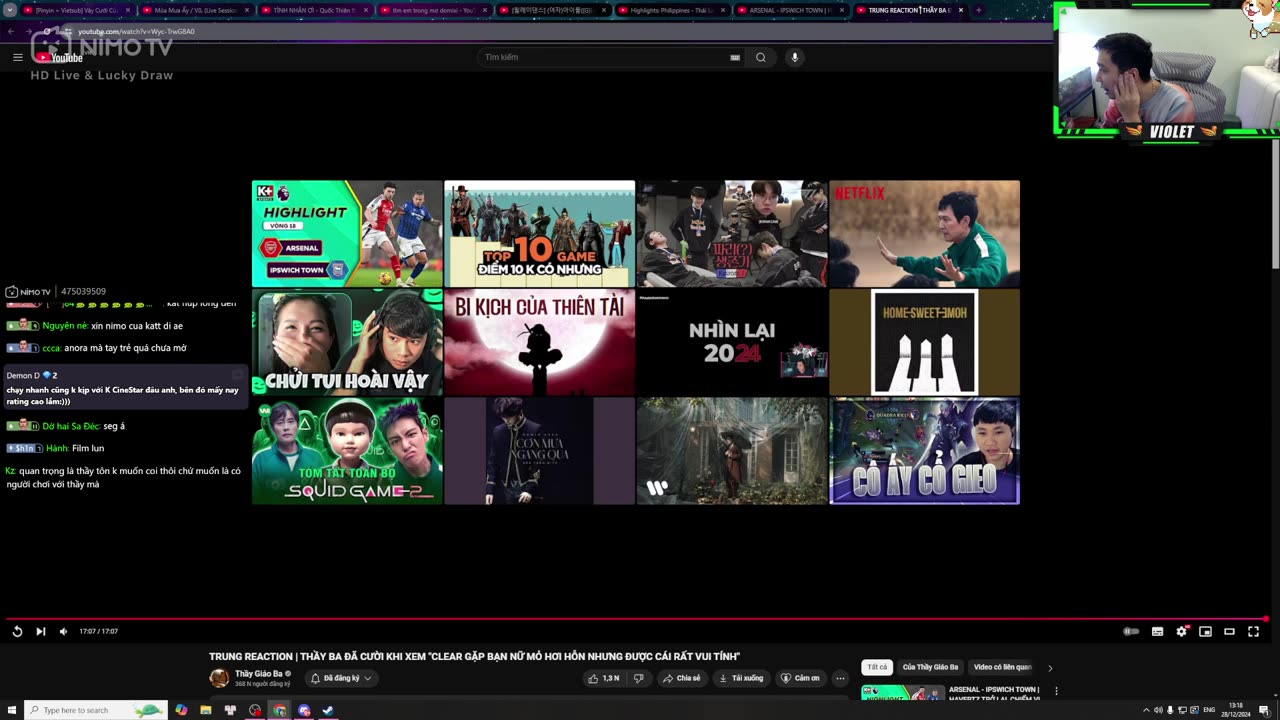Click the 'Cảm ơn' thanks button
Screen dimensions: 1280x720
pos(800,678)
